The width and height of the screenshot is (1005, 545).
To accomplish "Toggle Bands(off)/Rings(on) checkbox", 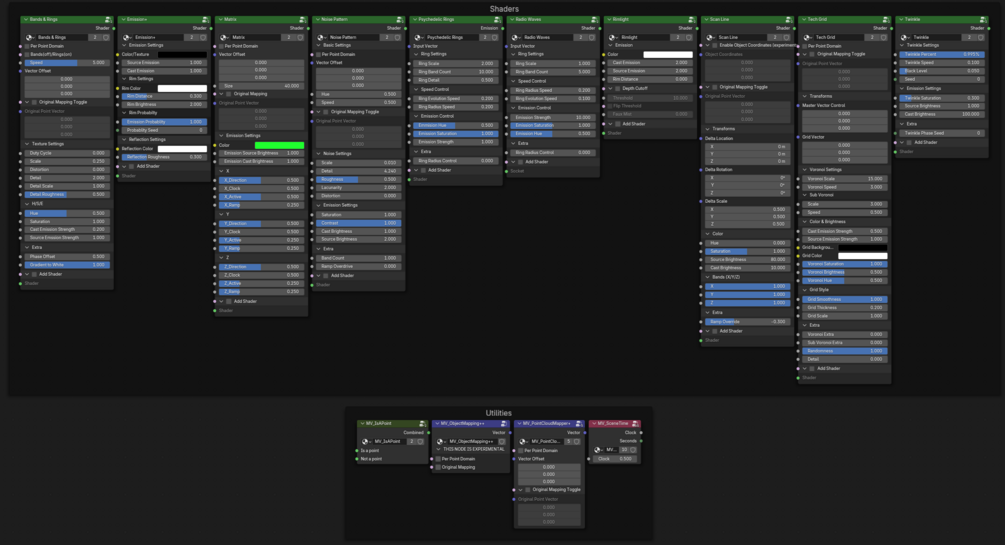I will coord(27,54).
